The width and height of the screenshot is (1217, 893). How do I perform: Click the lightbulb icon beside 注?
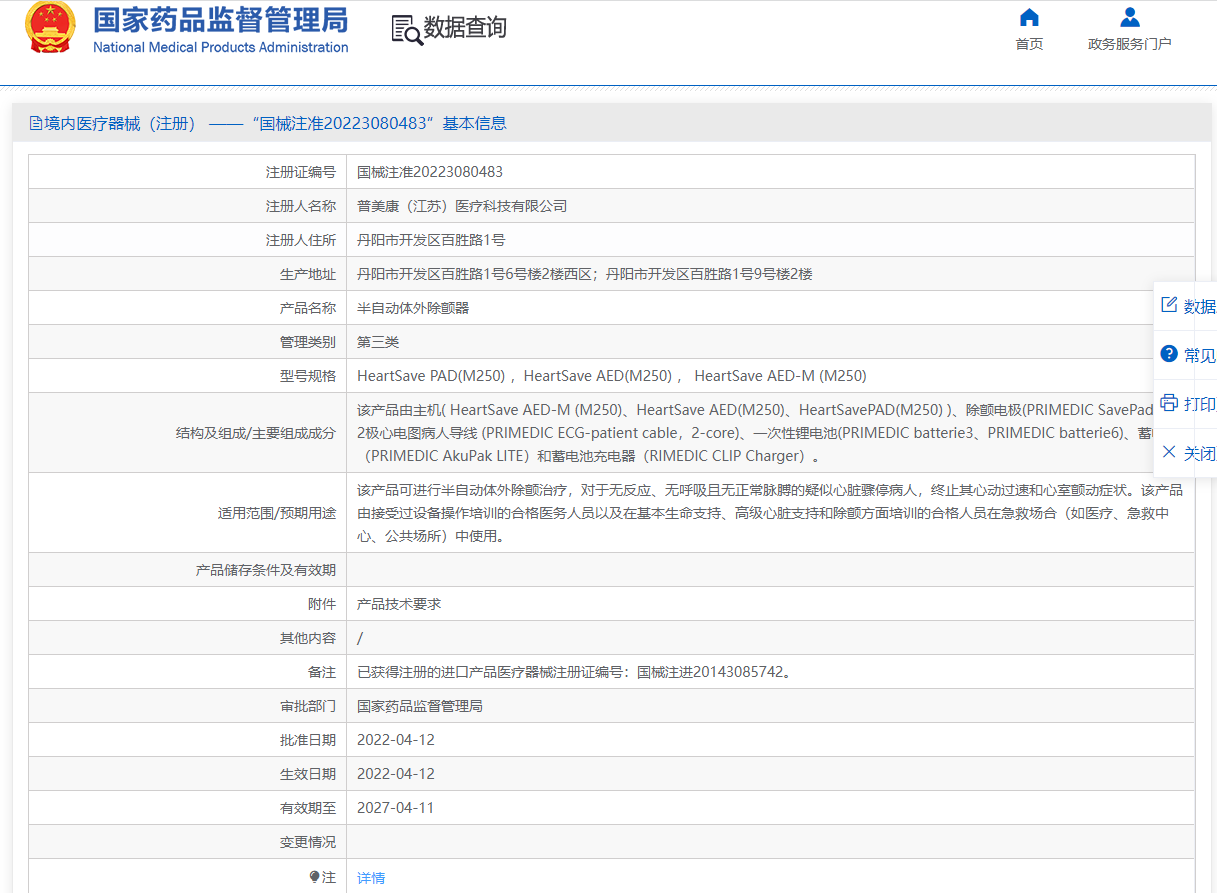click(315, 877)
